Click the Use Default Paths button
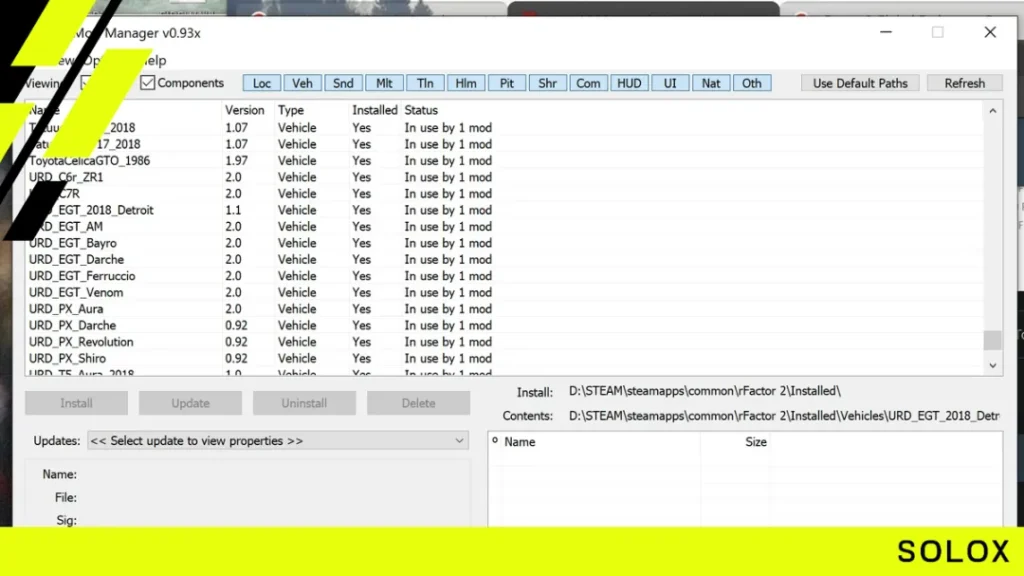 point(860,83)
